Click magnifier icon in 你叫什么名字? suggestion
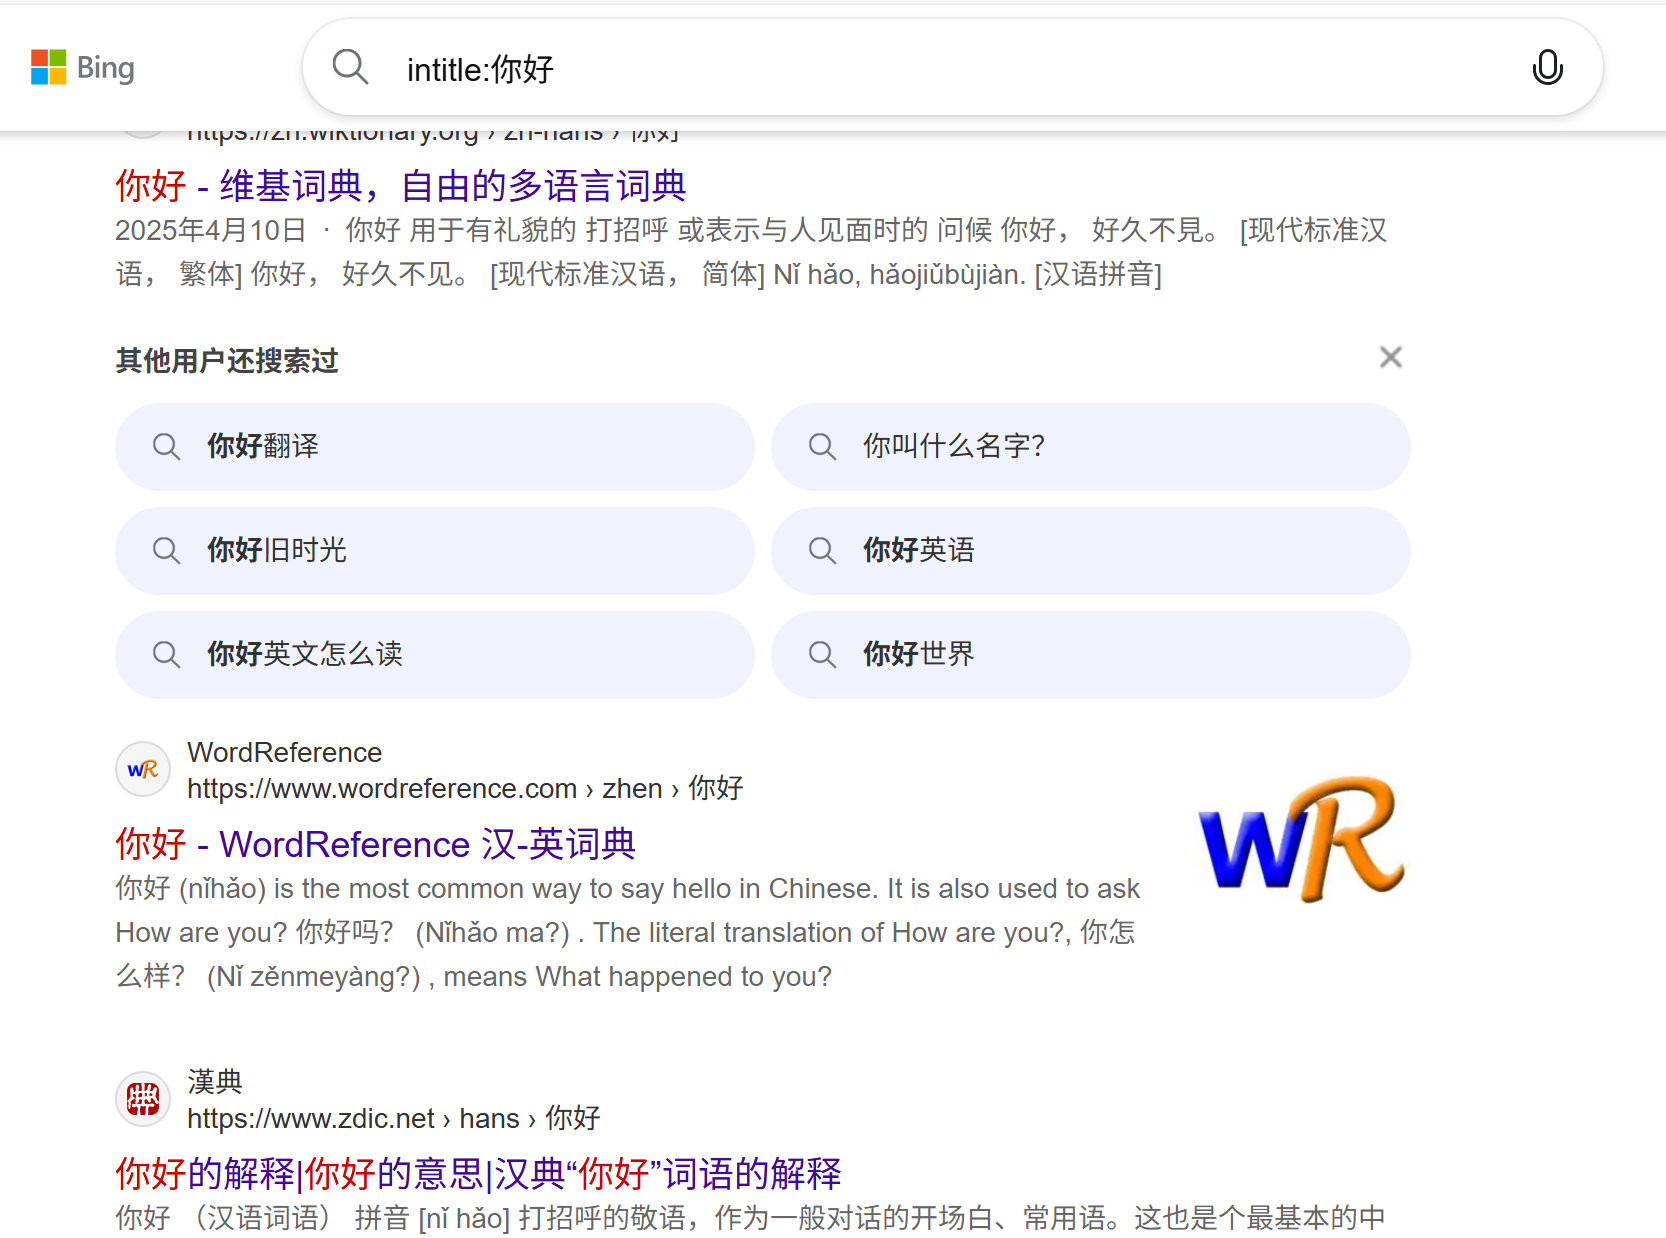The image size is (1666, 1238). pos(822,446)
